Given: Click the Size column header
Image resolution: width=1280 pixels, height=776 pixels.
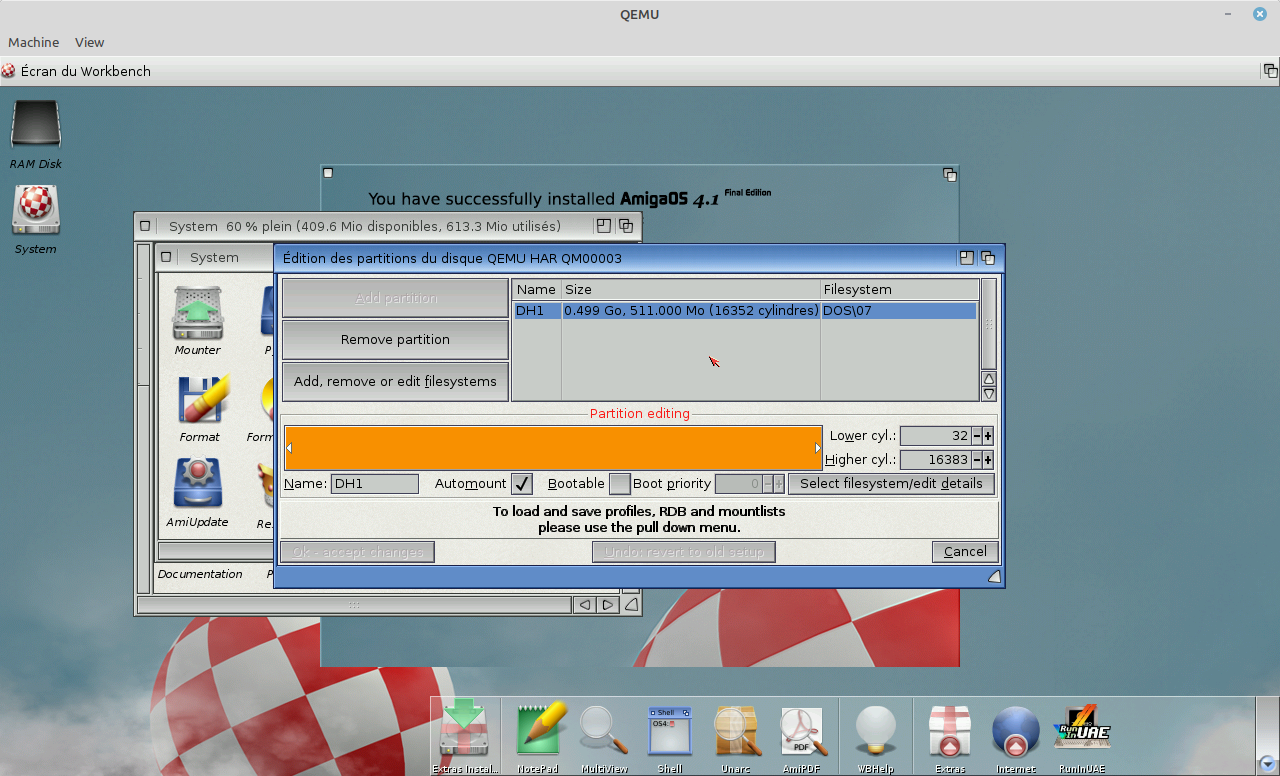Looking at the screenshot, I should click(x=691, y=290).
